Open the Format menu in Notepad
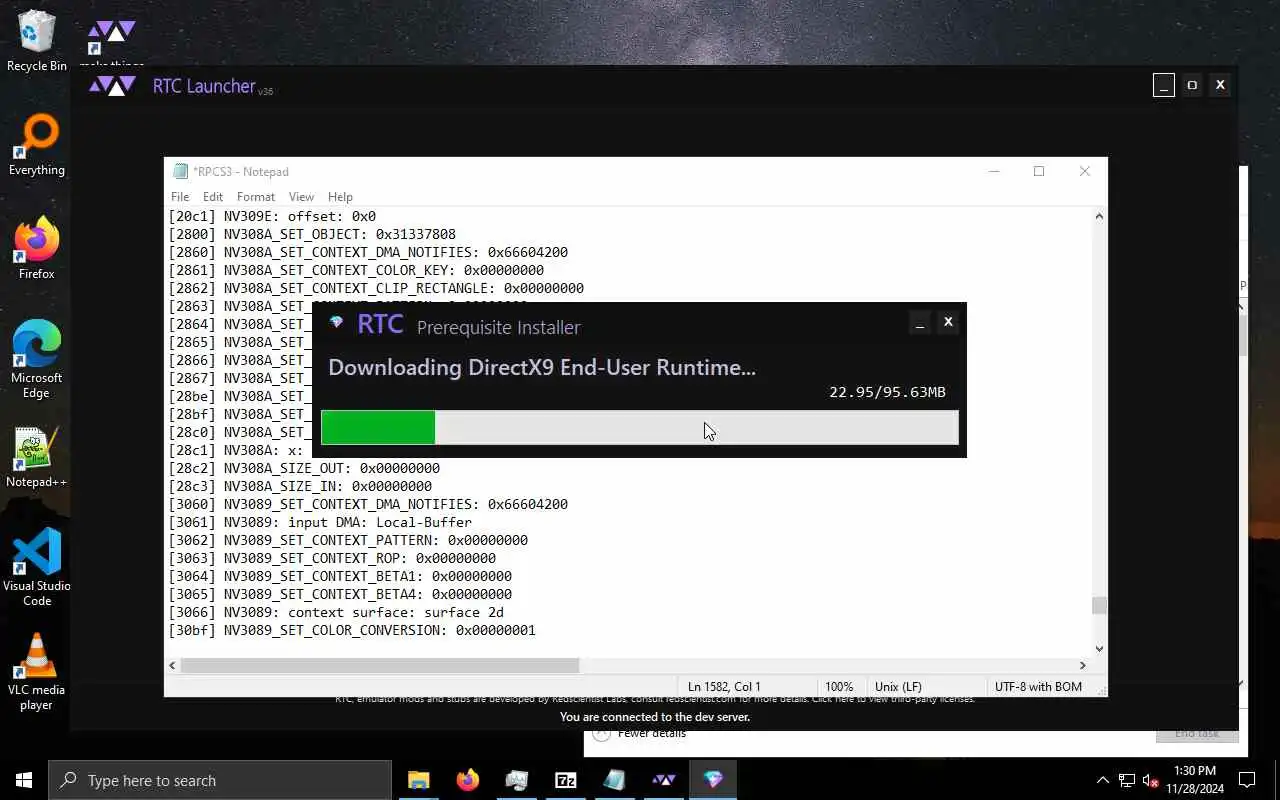1280x800 pixels. pyautogui.click(x=256, y=197)
